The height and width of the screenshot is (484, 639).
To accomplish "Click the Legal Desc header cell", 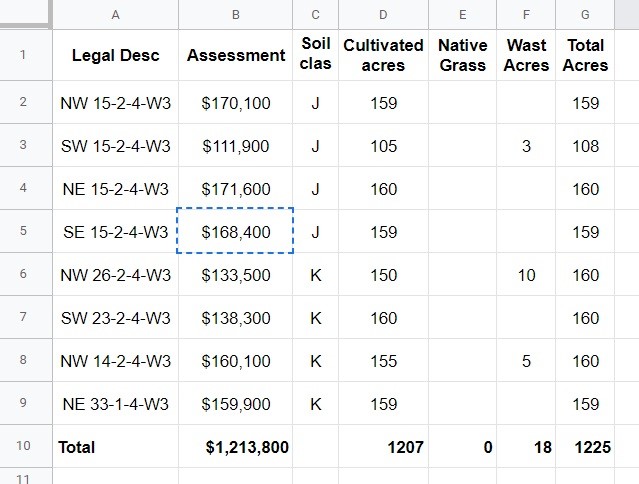I will [x=115, y=55].
